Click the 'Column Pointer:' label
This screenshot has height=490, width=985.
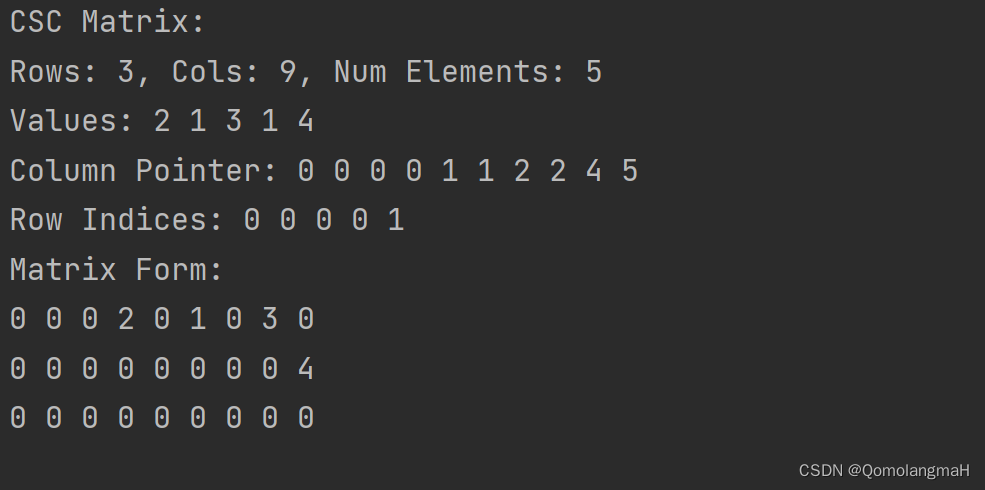tap(143, 171)
